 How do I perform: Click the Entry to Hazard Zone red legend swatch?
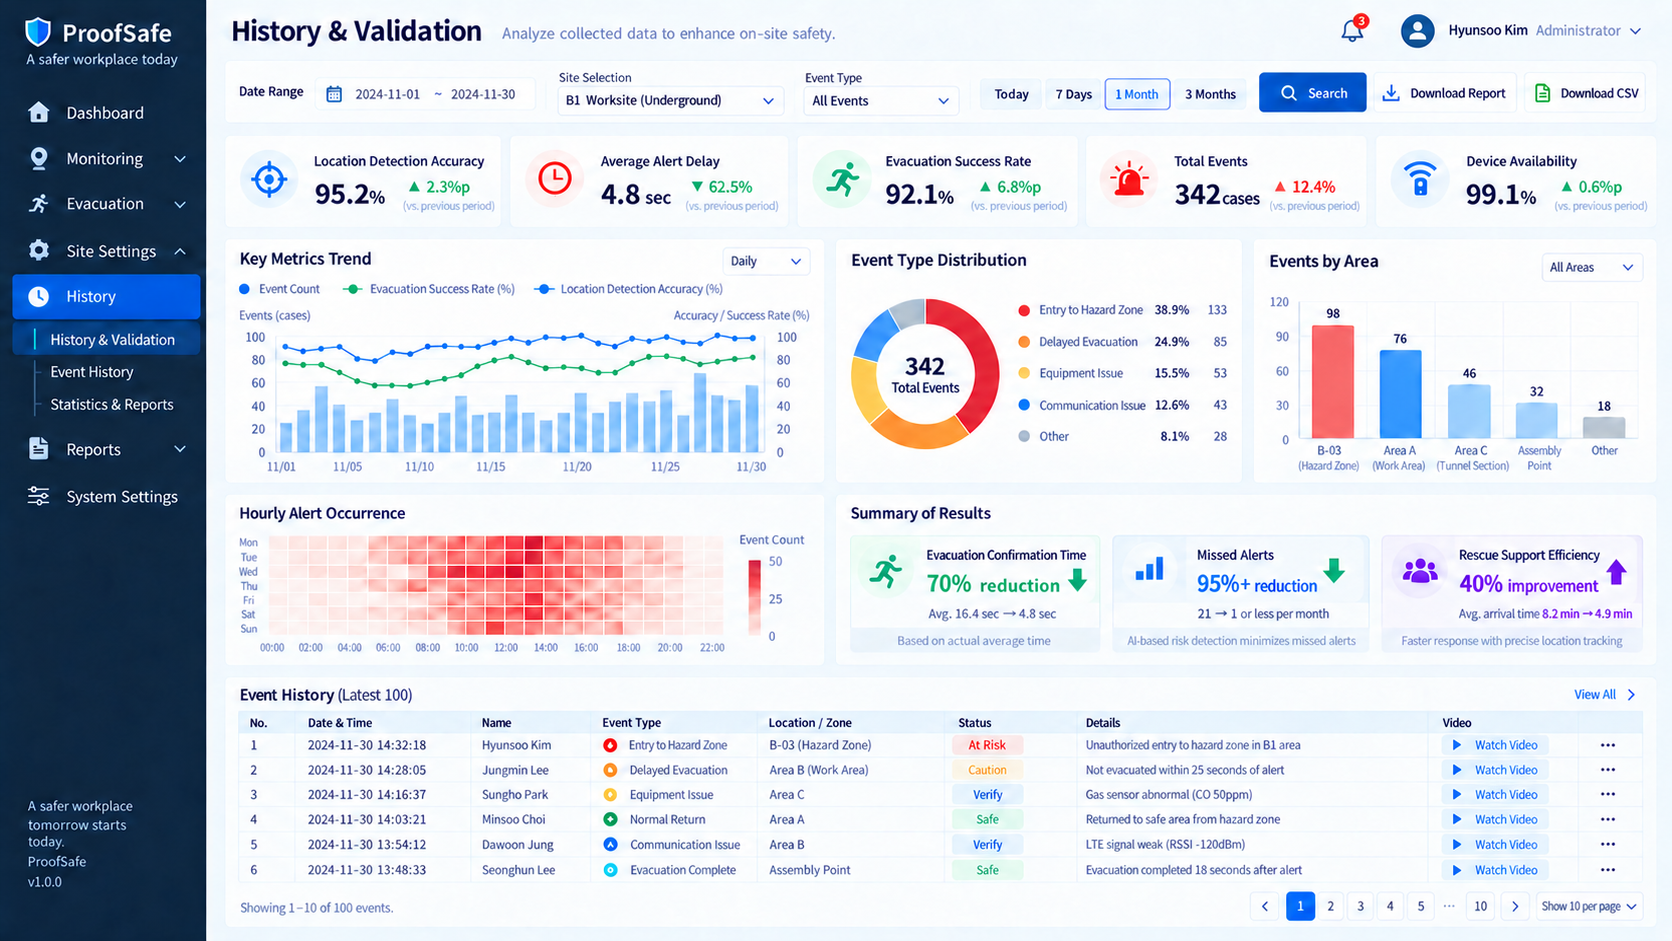pos(1024,310)
